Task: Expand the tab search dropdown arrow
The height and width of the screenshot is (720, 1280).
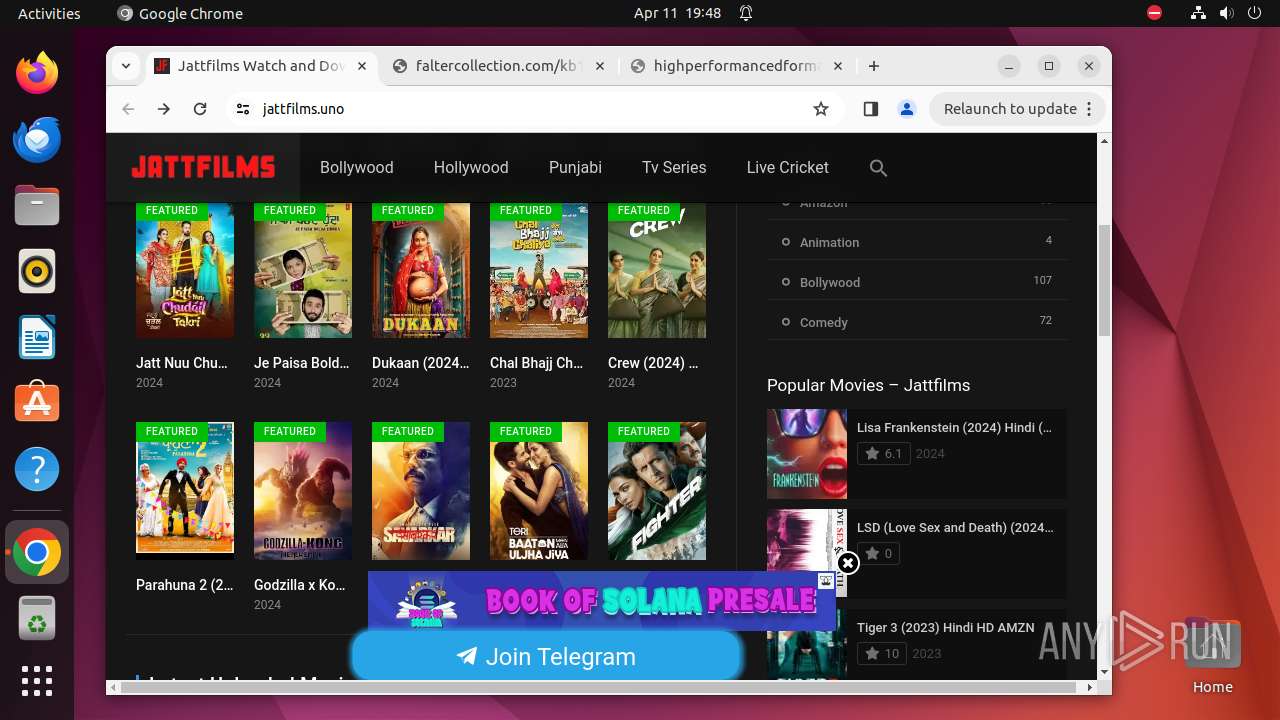Action: click(126, 66)
